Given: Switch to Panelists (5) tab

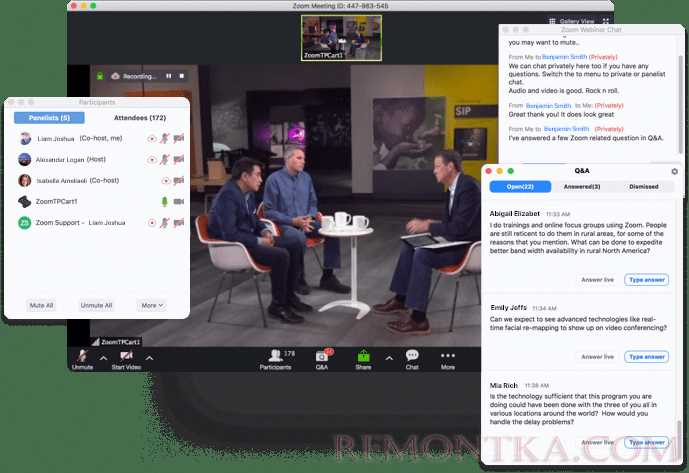Looking at the screenshot, I should (49, 118).
